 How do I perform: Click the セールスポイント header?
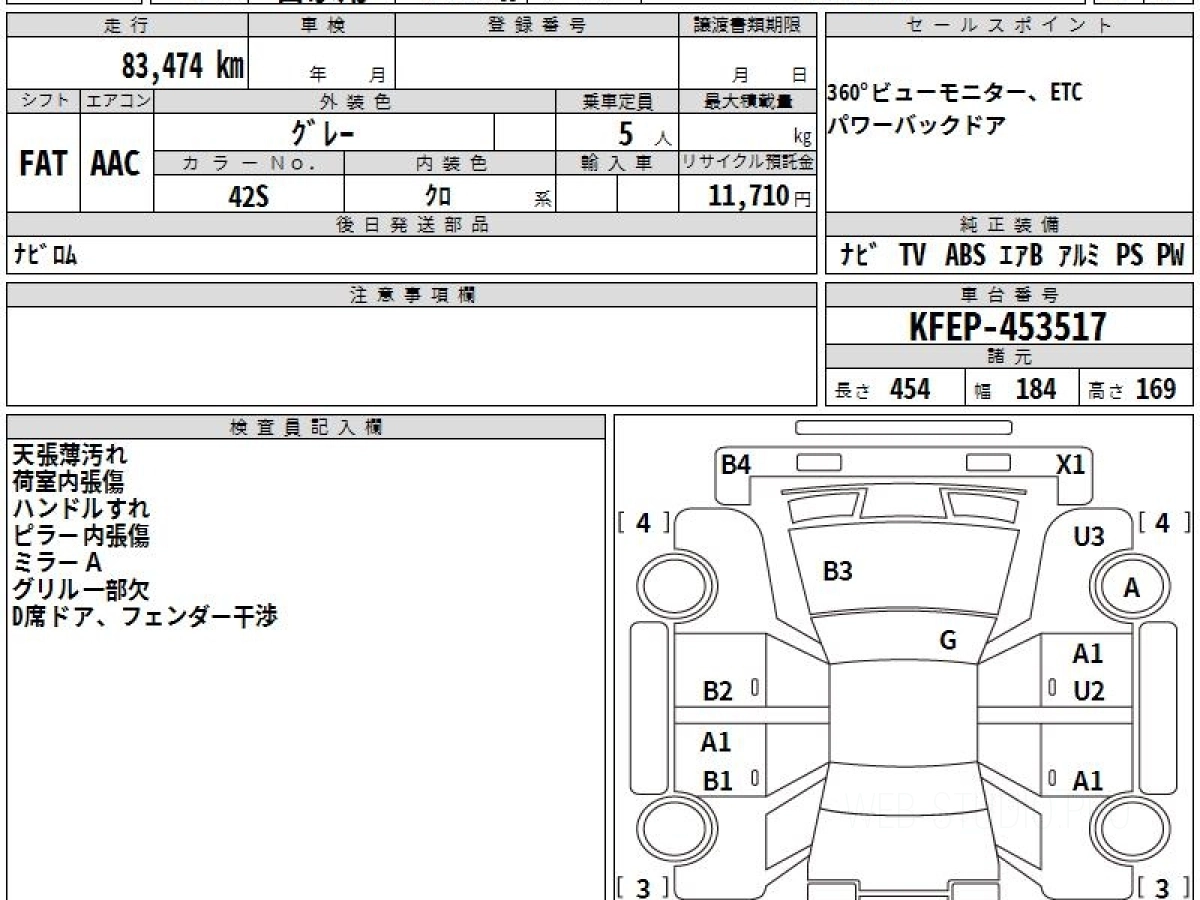pos(1010,27)
